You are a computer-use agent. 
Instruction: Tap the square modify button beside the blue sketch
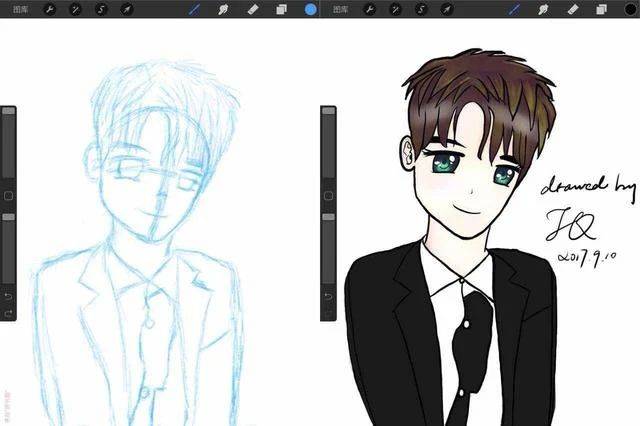click(x=9, y=196)
